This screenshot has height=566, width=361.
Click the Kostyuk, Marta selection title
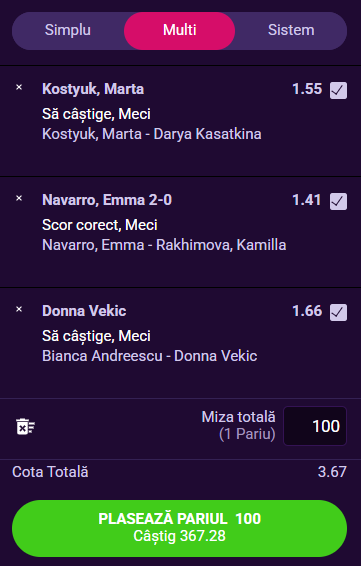pyautogui.click(x=93, y=89)
